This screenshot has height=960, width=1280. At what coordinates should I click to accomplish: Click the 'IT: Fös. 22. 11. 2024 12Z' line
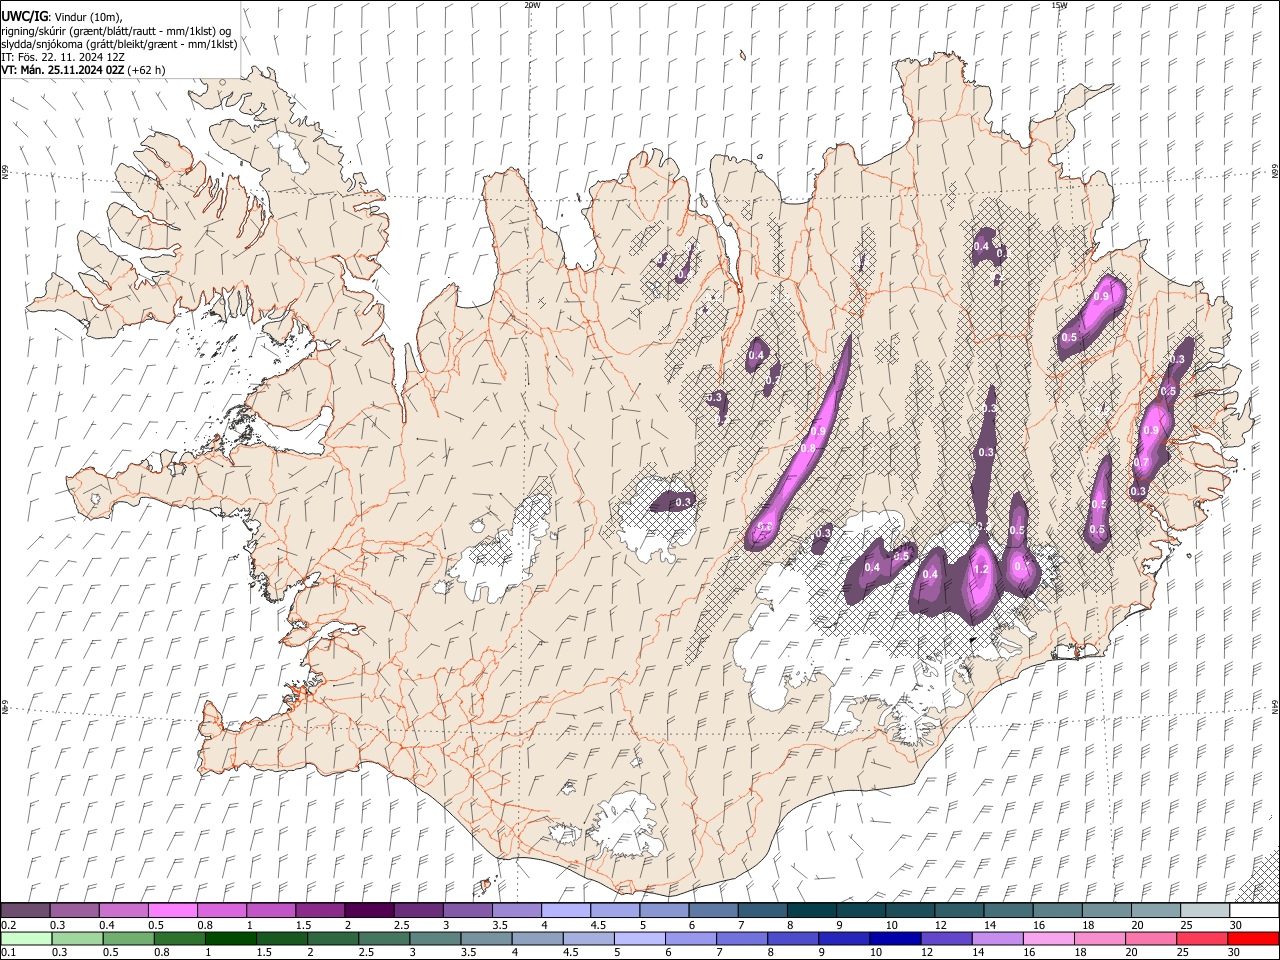point(63,57)
